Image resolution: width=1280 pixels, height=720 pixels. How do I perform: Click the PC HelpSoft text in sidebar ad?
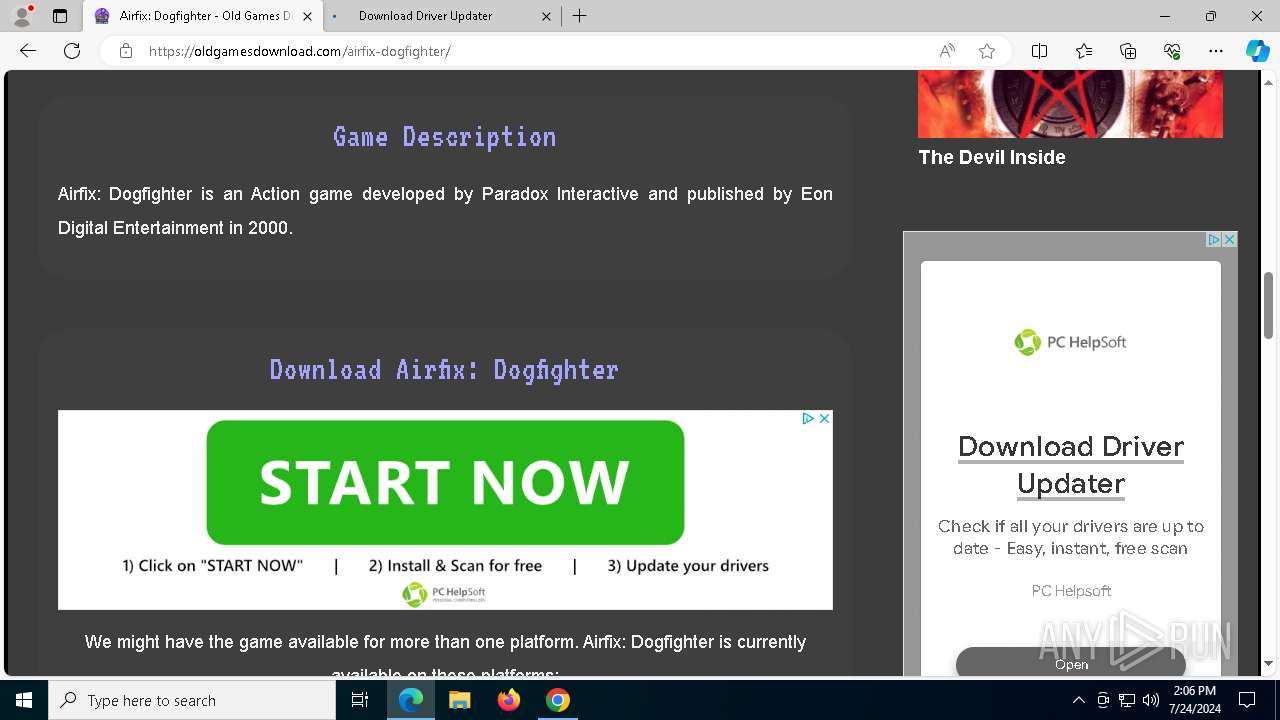click(x=1071, y=591)
